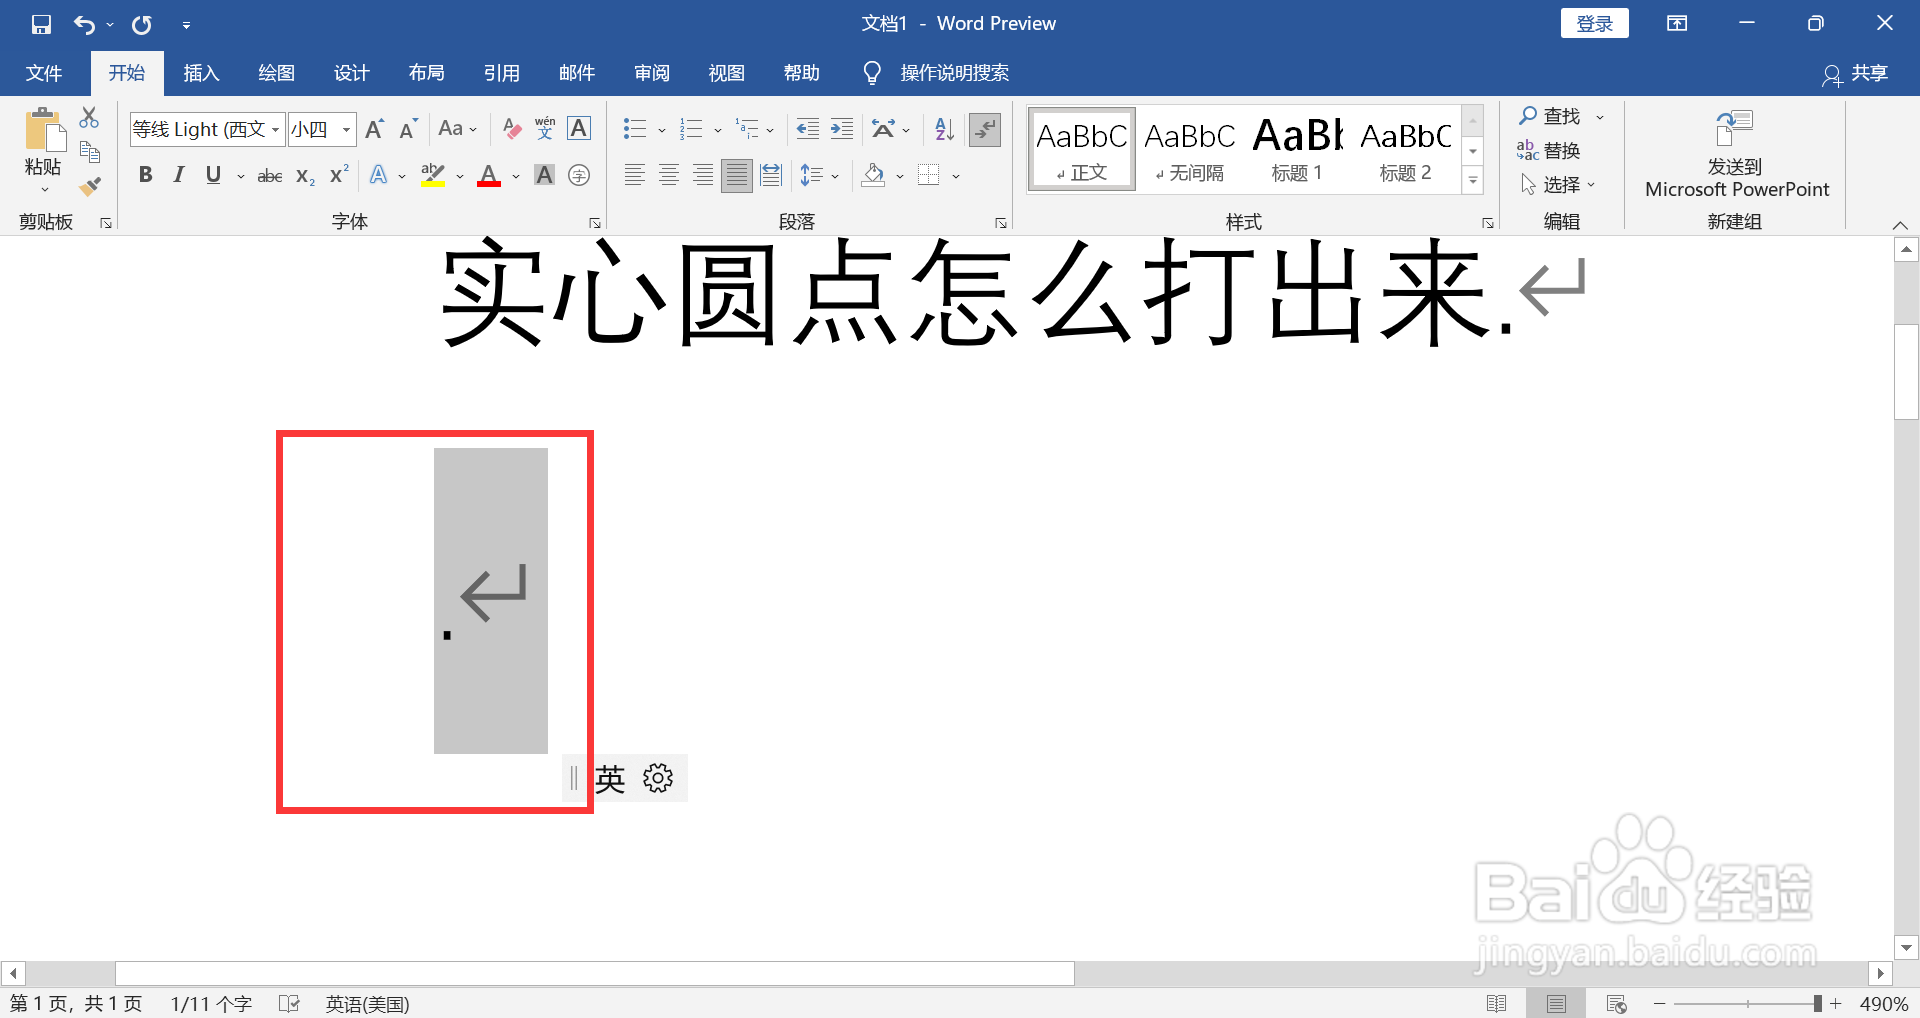Select center text alignment
The image size is (1920, 1018).
click(x=668, y=175)
